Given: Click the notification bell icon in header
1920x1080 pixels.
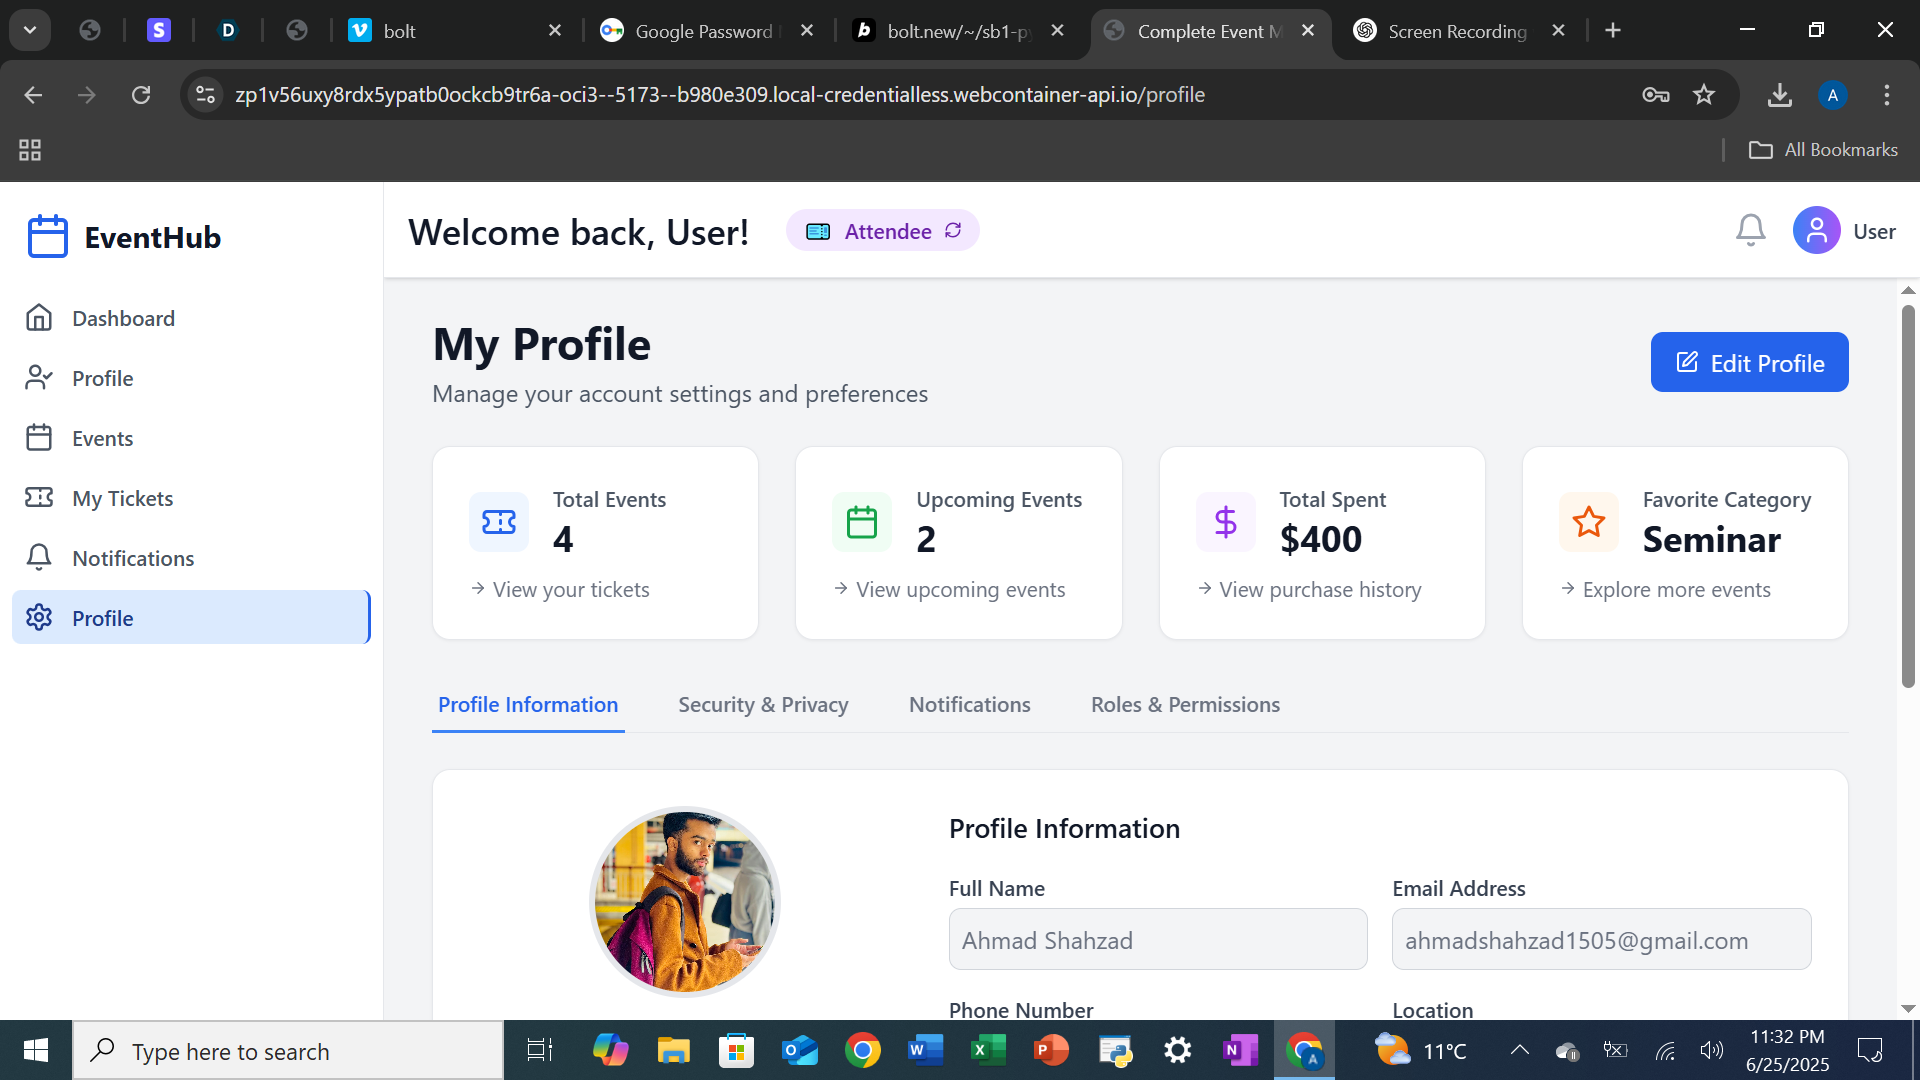Looking at the screenshot, I should point(1750,231).
